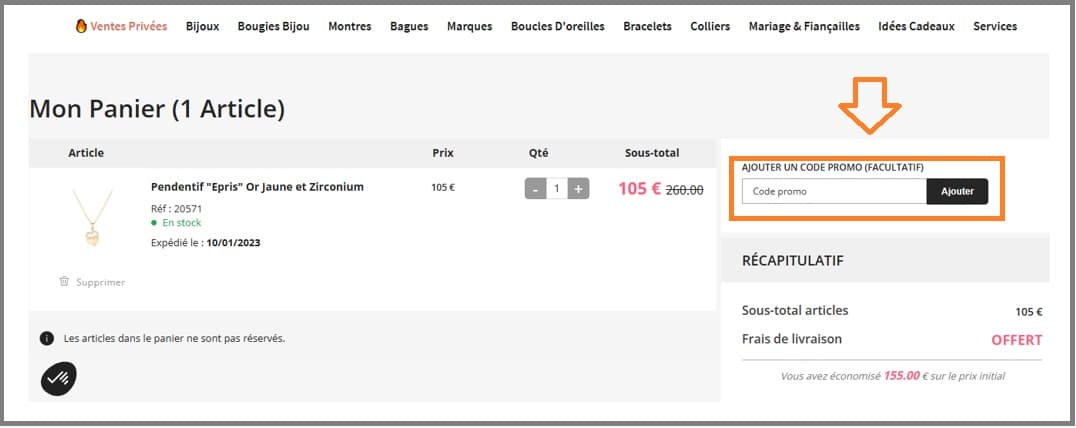Click the Ajouter promo code button
Image resolution: width=1076 pixels, height=428 pixels.
[957, 191]
